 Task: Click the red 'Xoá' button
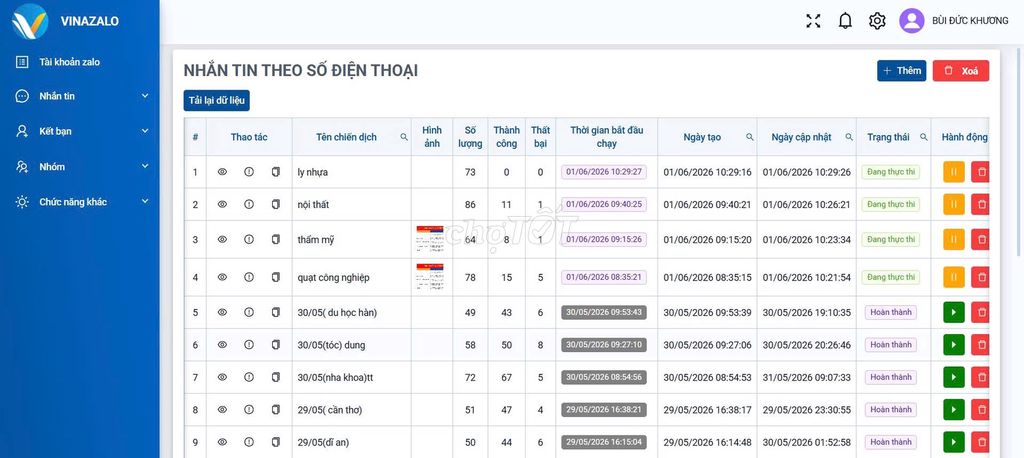pos(961,71)
